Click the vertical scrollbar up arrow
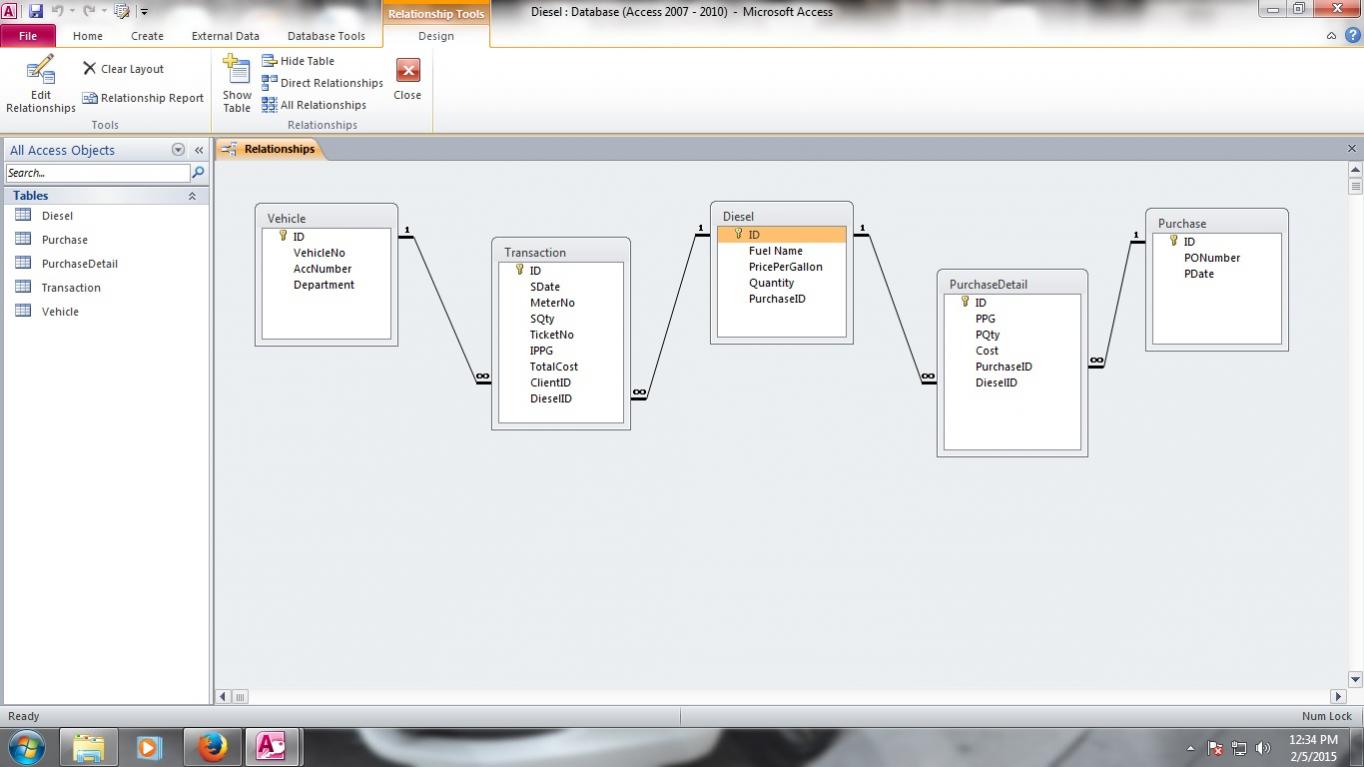The width and height of the screenshot is (1364, 767). 1356,170
